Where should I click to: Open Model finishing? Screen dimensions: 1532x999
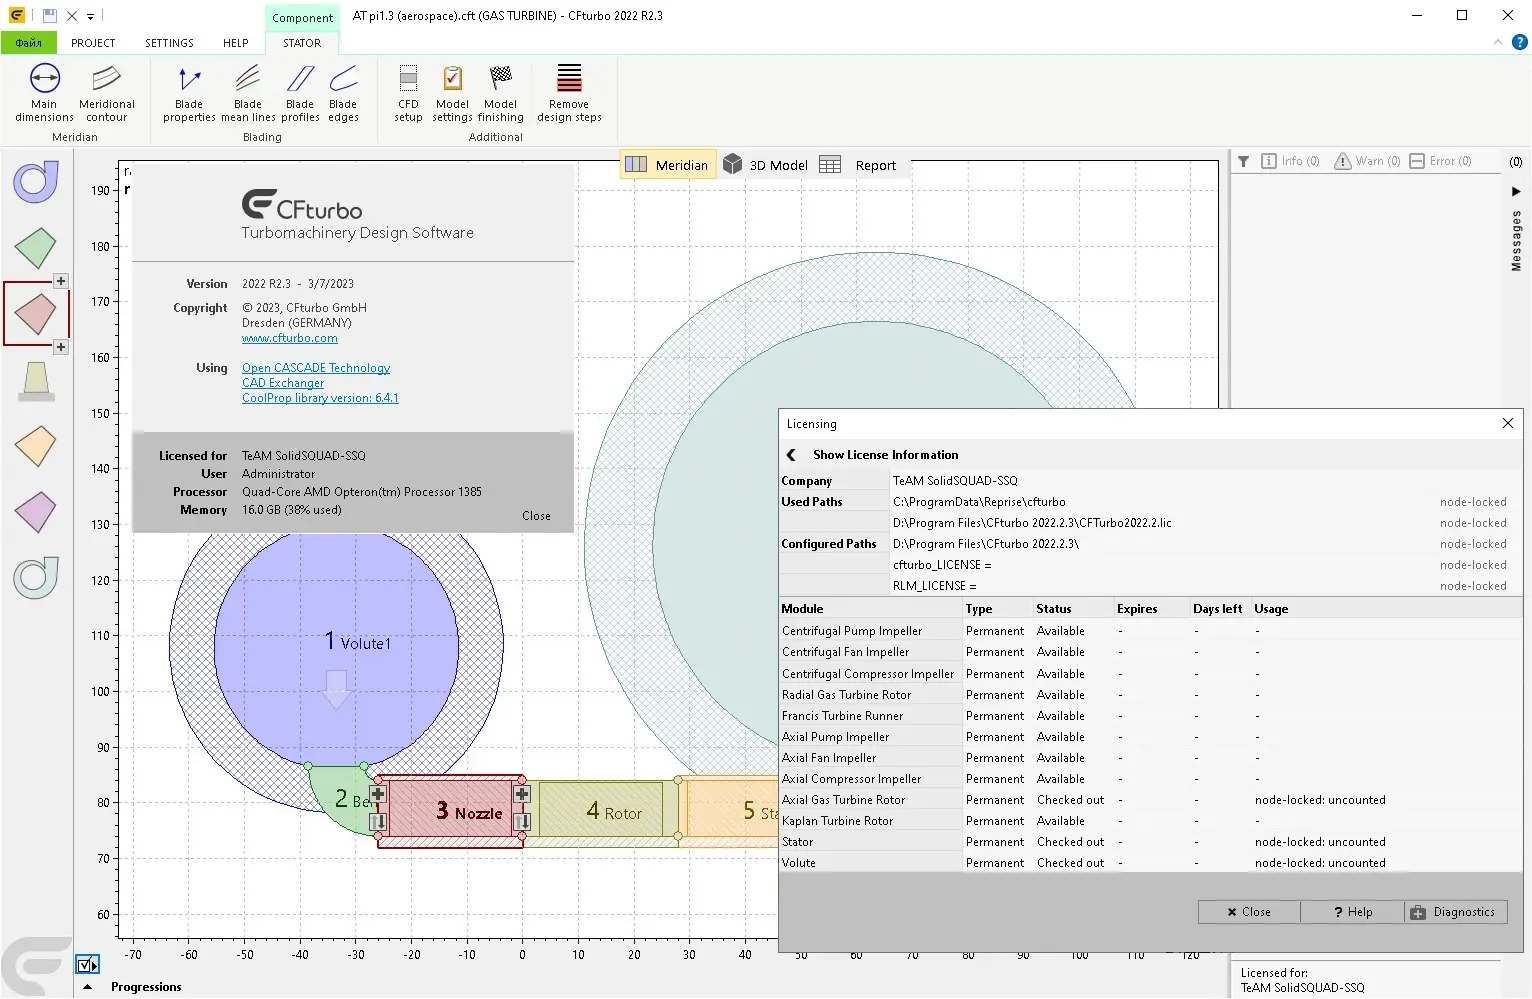point(500,93)
